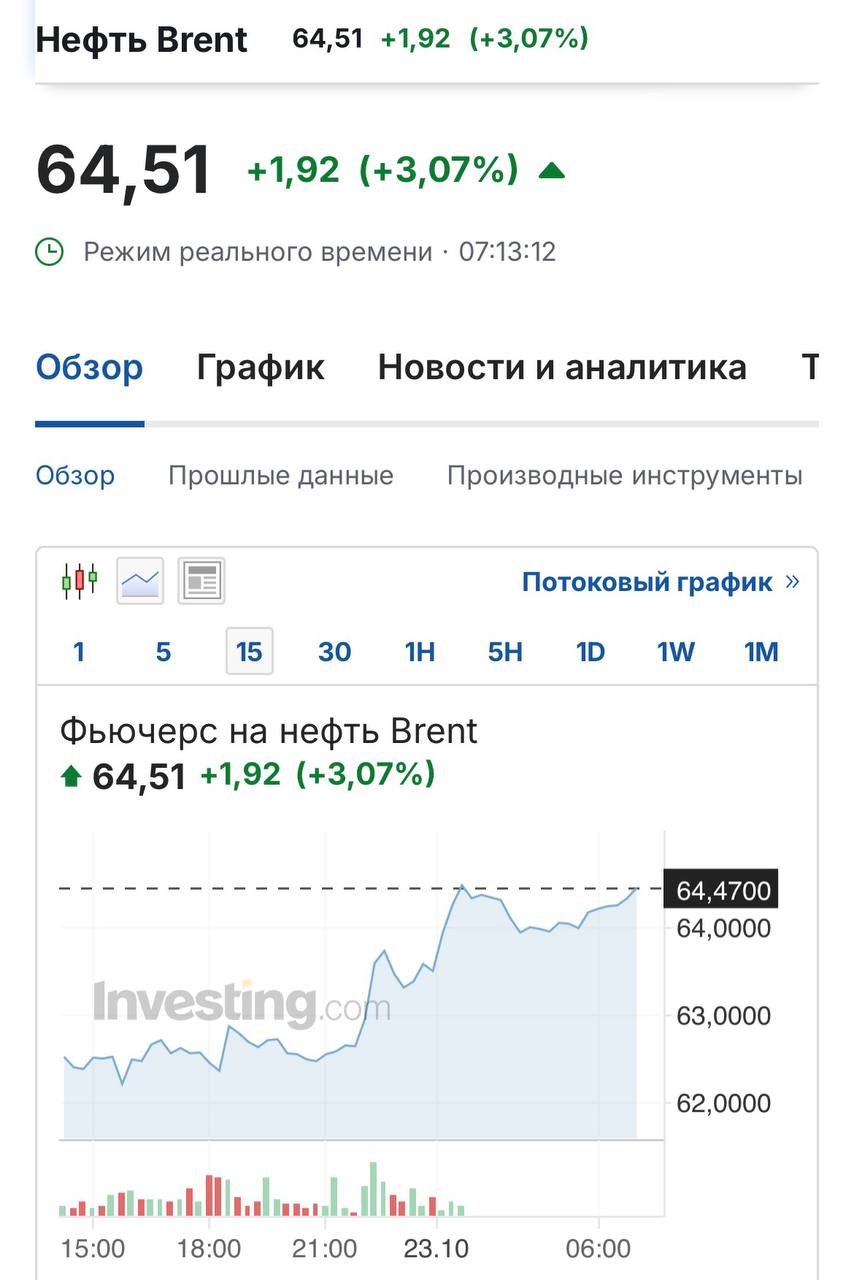Select the 5-minute chart interval
The height and width of the screenshot is (1280, 854).
coord(164,653)
